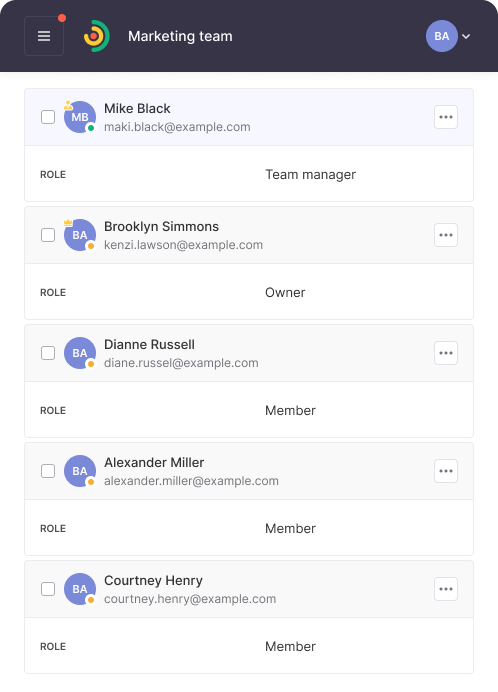
Task: Click the Marketing team title
Action: [180, 36]
